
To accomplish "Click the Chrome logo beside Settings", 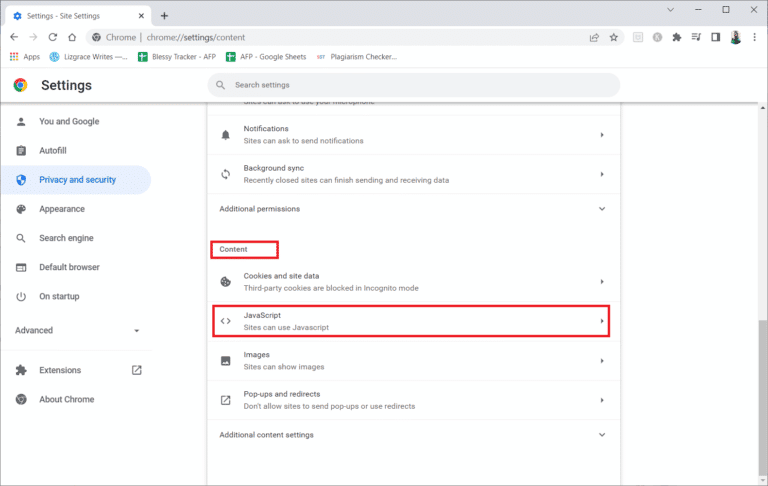I will (20, 85).
